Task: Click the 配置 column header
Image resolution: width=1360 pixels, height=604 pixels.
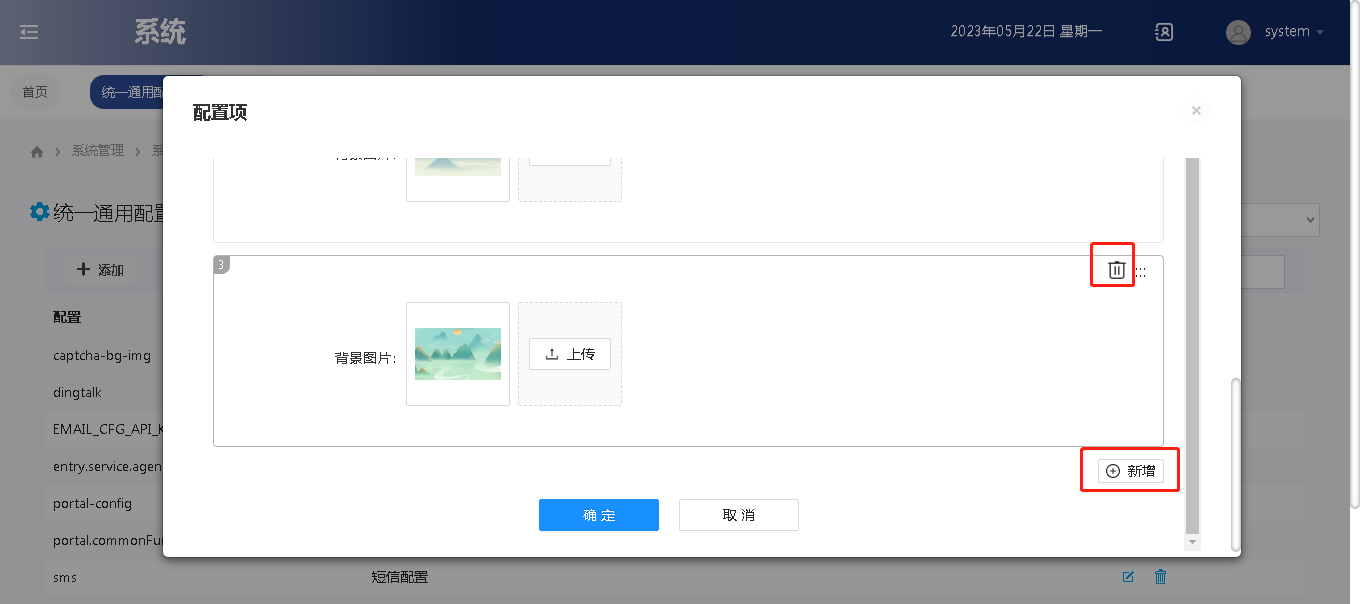Action: point(67,317)
